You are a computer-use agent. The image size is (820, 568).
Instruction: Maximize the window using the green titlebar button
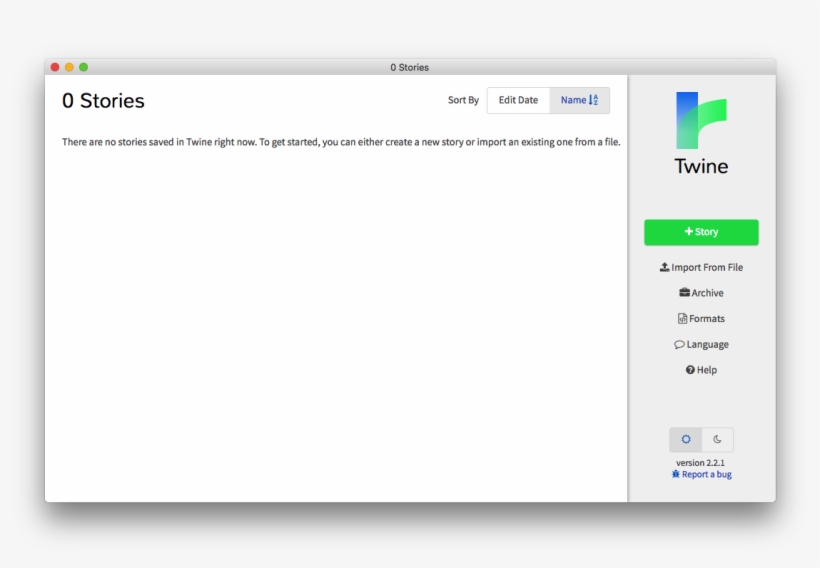(x=84, y=67)
